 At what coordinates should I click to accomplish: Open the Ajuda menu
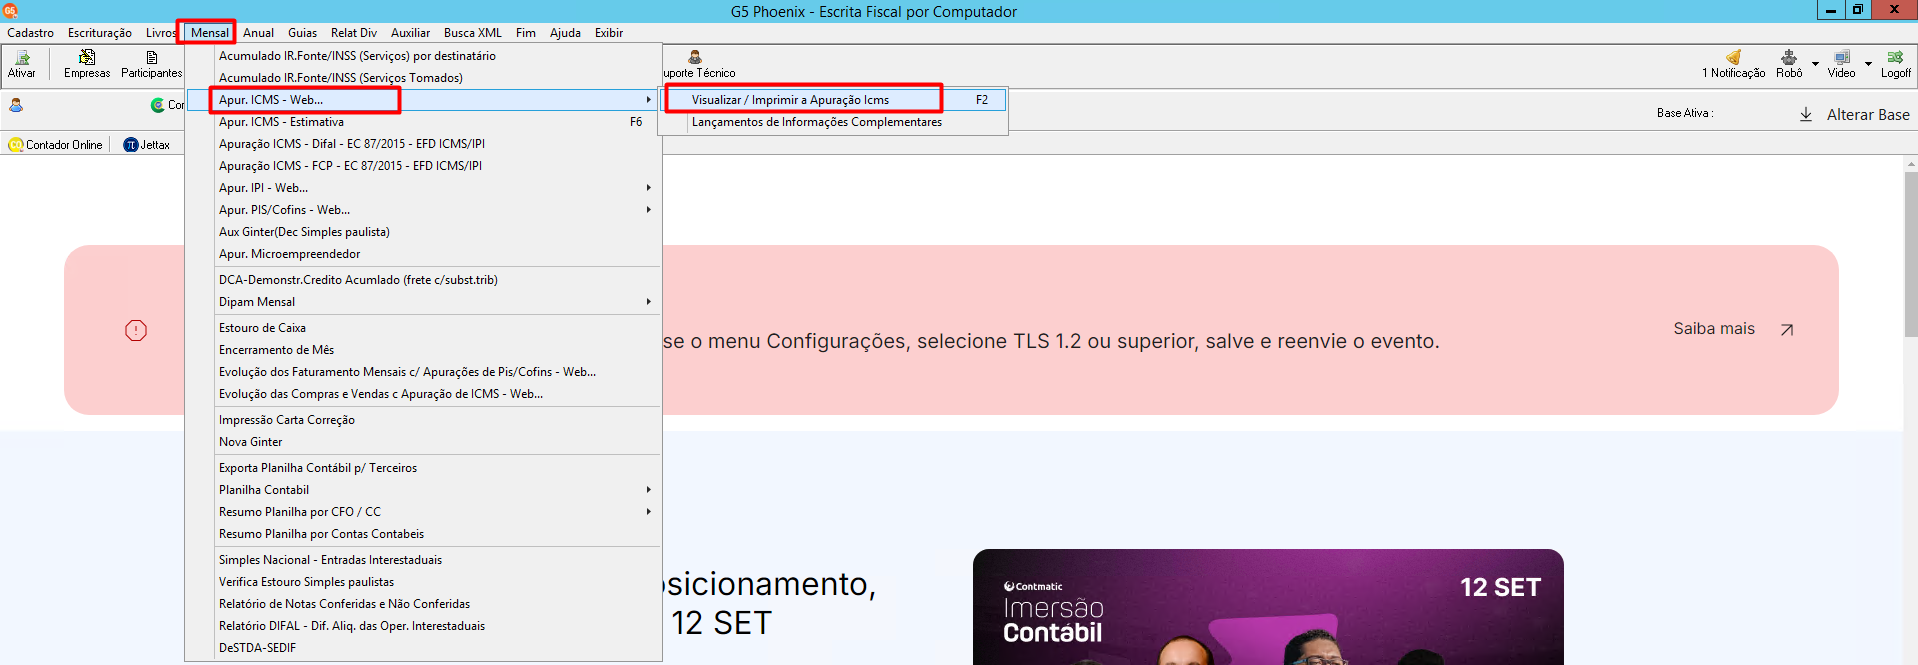pyautogui.click(x=565, y=33)
